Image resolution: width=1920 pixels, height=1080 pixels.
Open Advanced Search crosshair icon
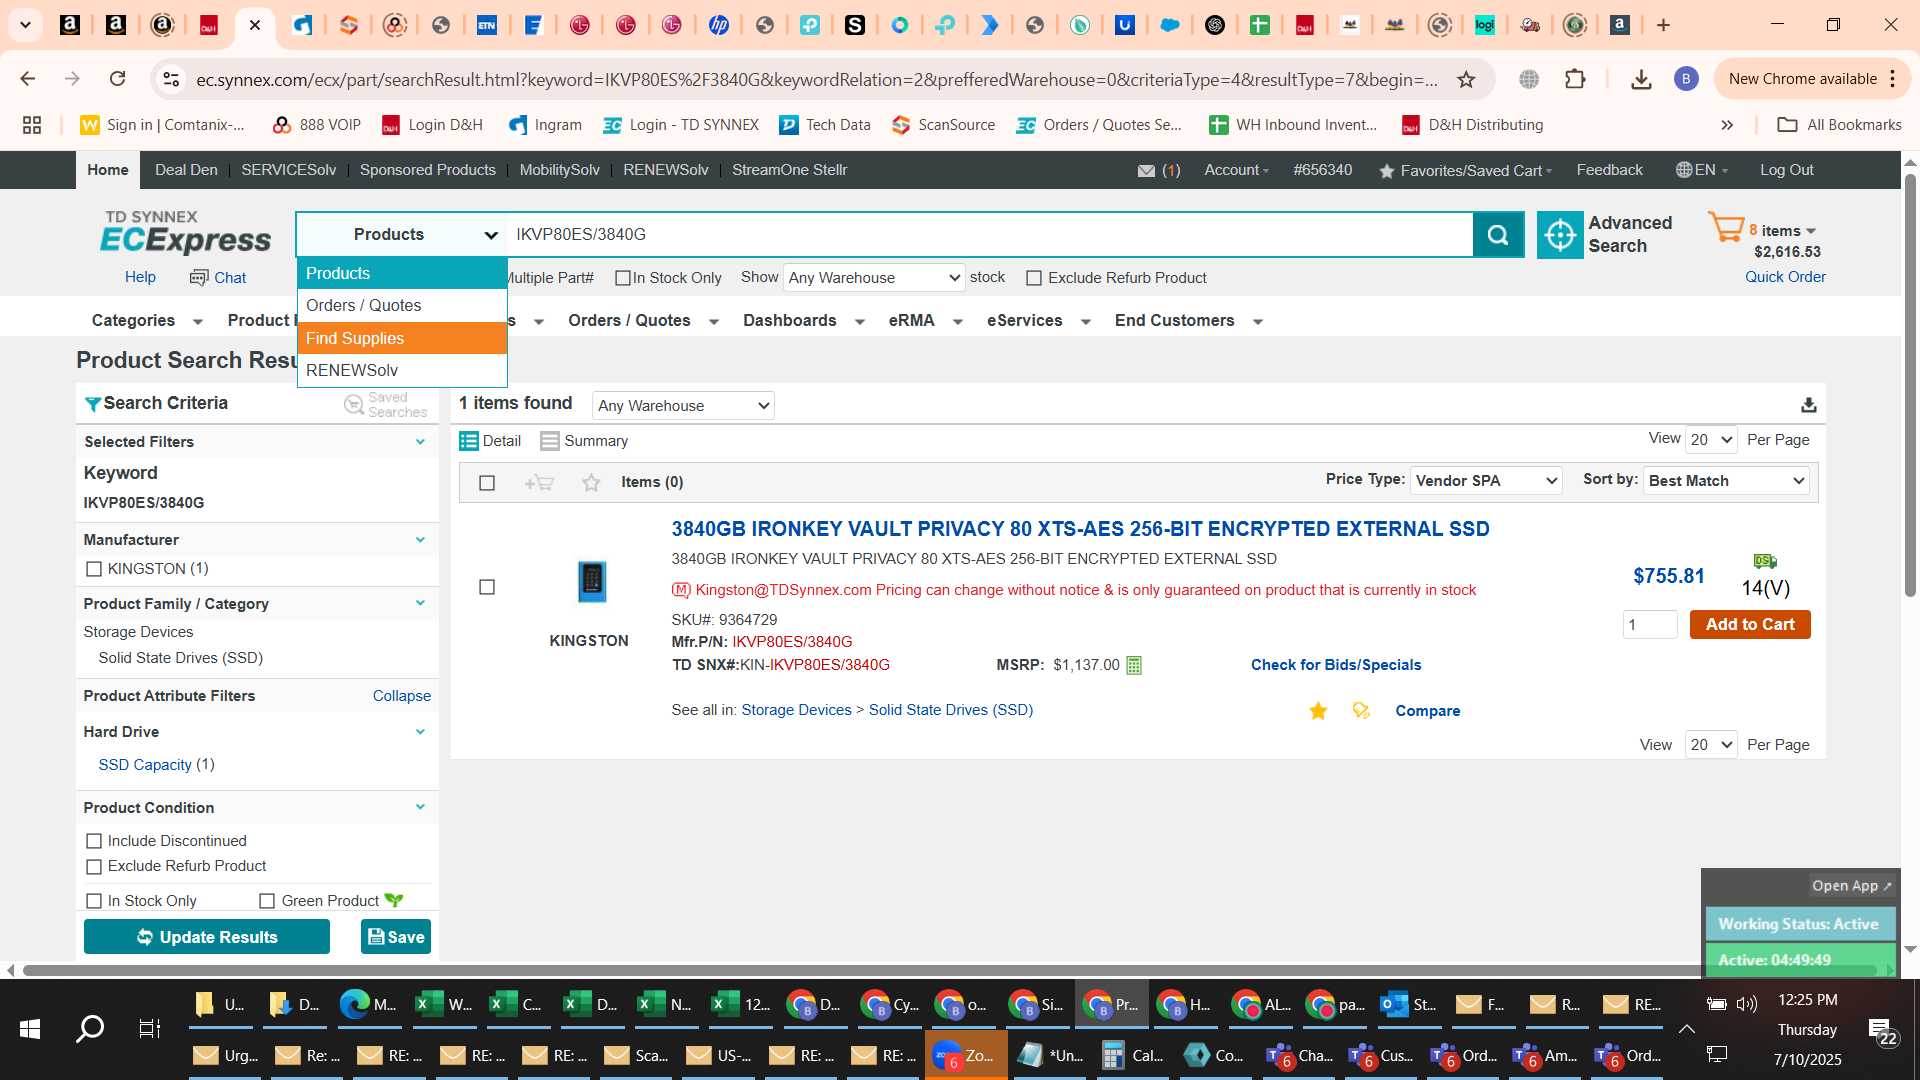click(x=1559, y=234)
